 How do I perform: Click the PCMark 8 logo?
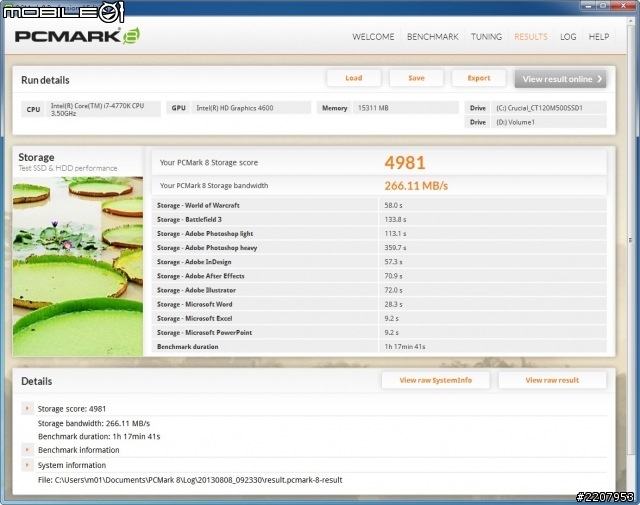tap(77, 36)
